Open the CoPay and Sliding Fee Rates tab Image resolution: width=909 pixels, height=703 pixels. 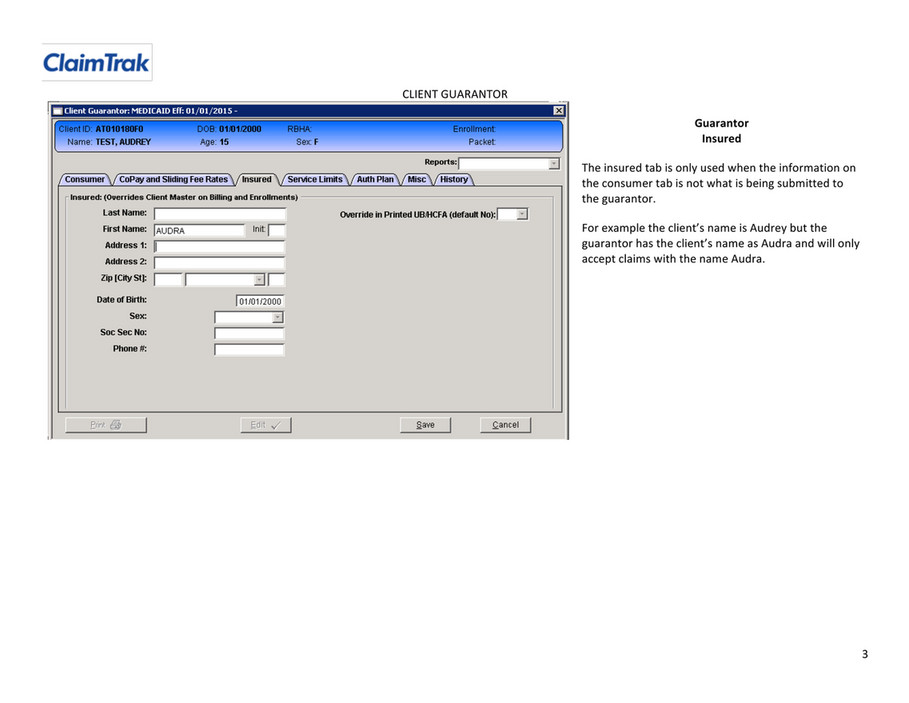173,180
